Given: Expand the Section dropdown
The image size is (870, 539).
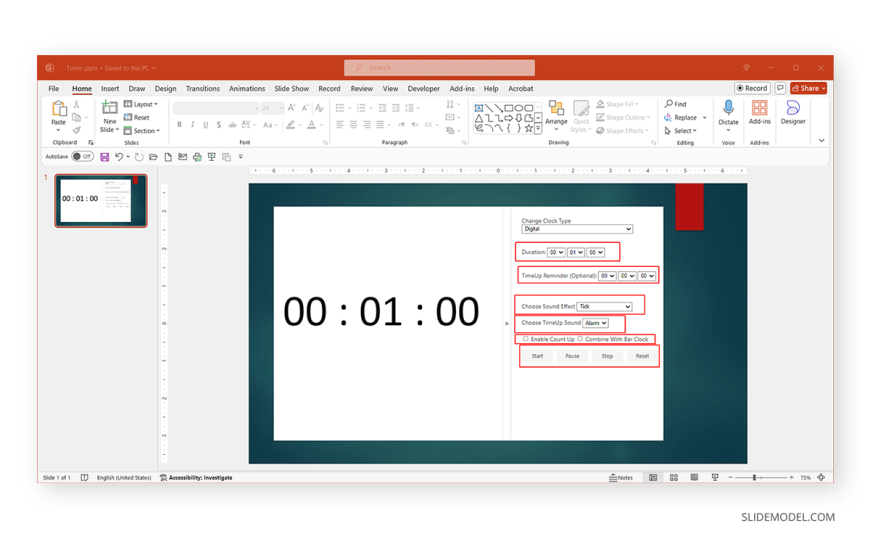Looking at the screenshot, I should 142,131.
